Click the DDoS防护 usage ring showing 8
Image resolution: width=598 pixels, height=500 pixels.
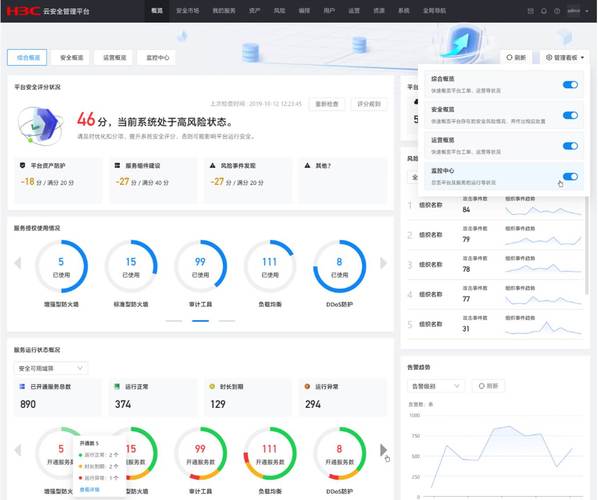tap(339, 266)
